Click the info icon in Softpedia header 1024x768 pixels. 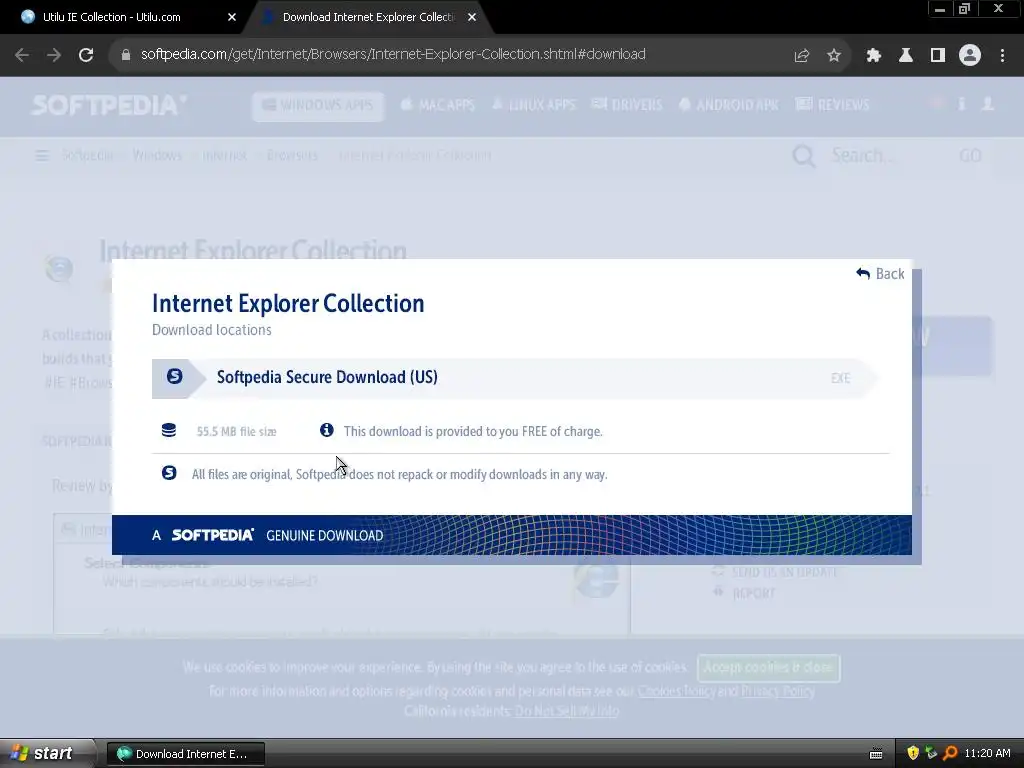click(x=961, y=104)
